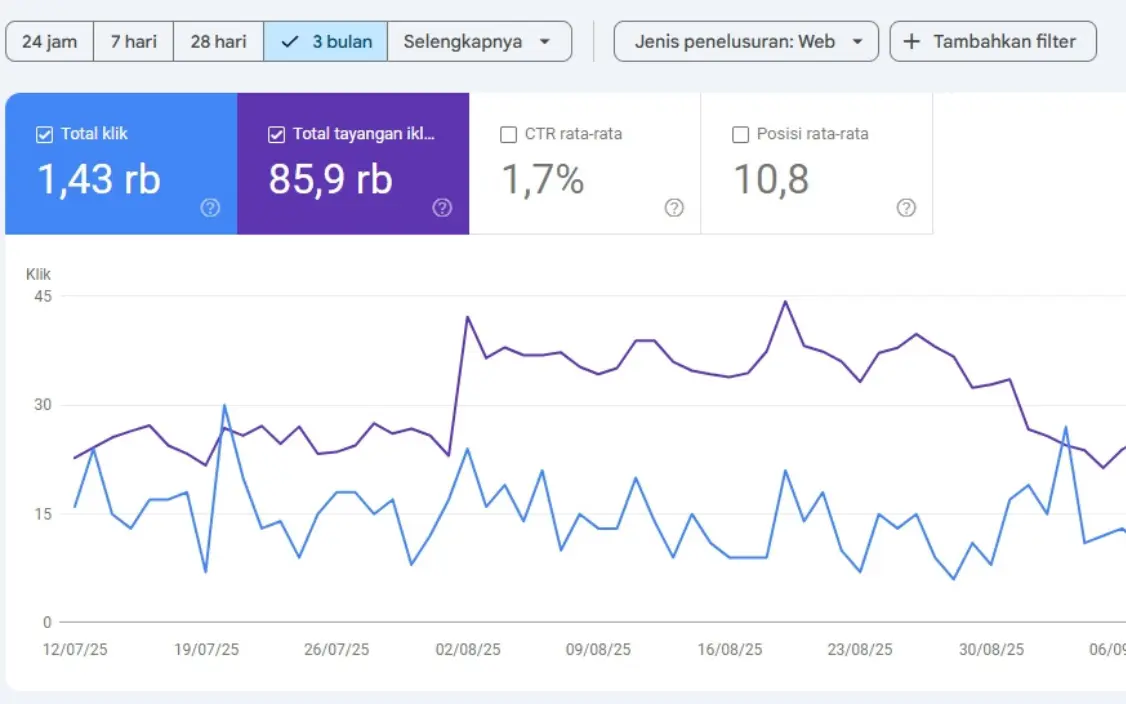
Task: Choose the 28 hari date range
Action: pos(218,42)
